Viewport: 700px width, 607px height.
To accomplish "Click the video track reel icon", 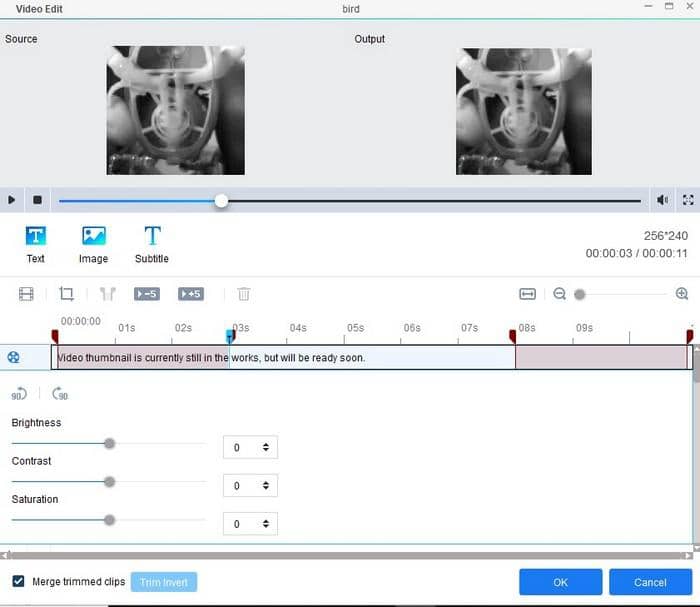I will [13, 357].
